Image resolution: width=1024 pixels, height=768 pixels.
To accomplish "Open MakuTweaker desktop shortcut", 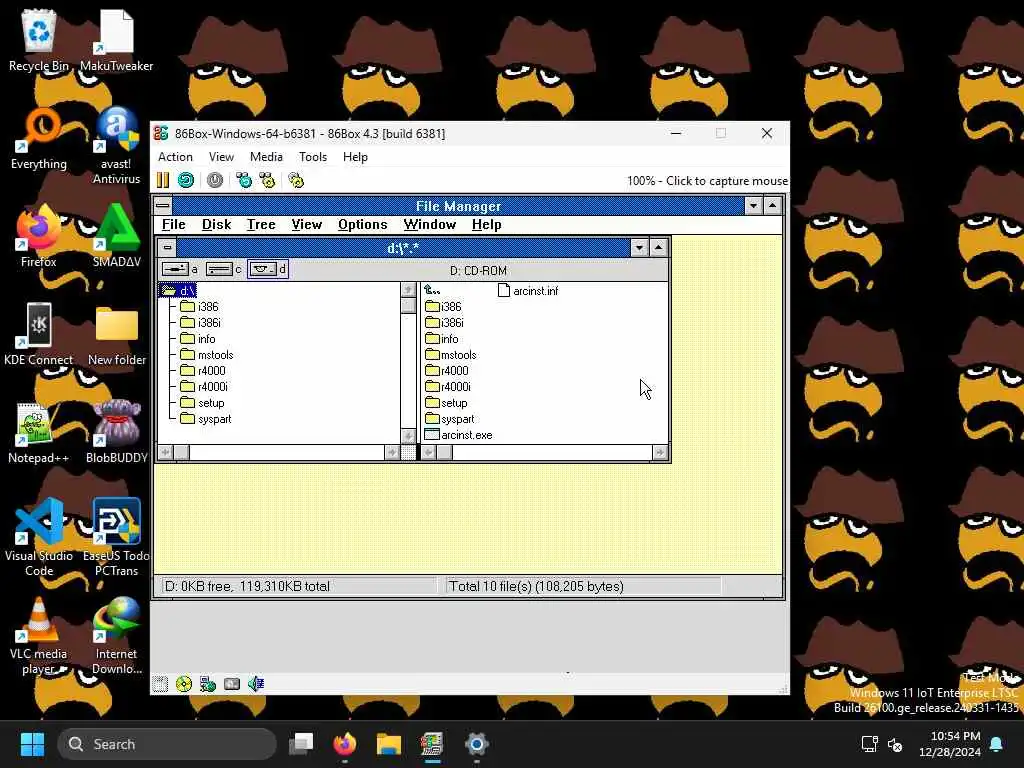I will click(116, 40).
